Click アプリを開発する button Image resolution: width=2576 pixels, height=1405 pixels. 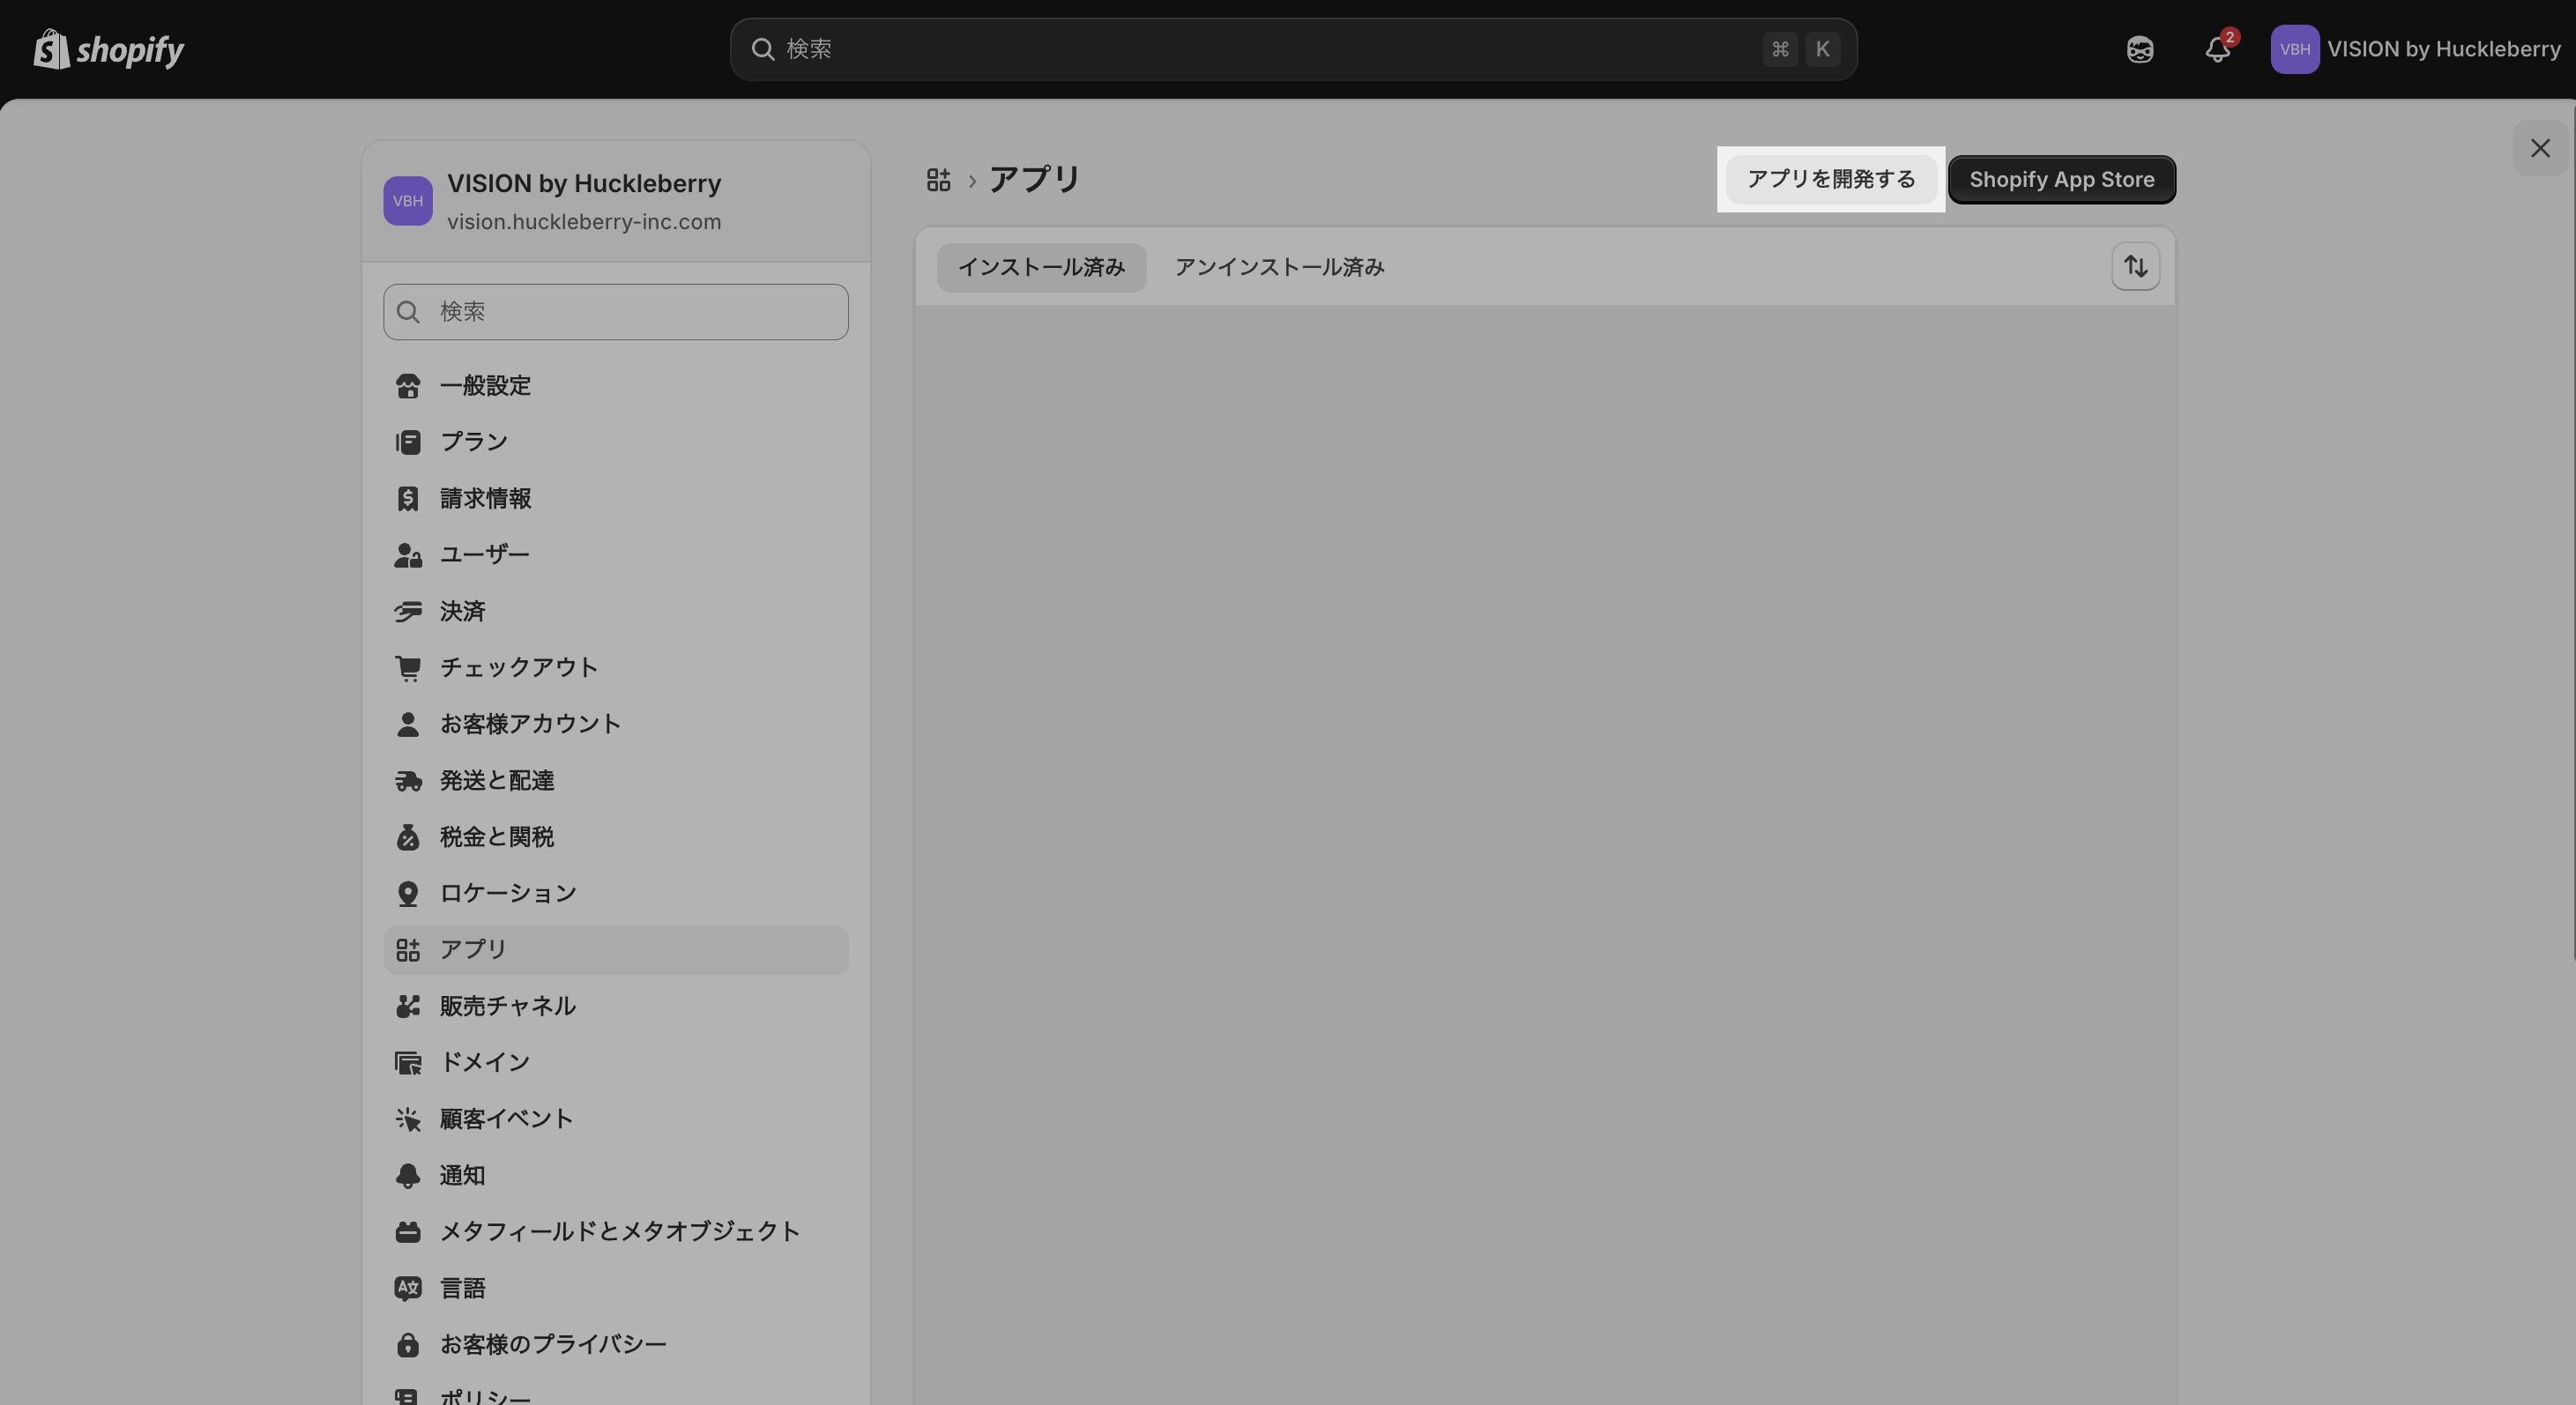pos(1830,180)
